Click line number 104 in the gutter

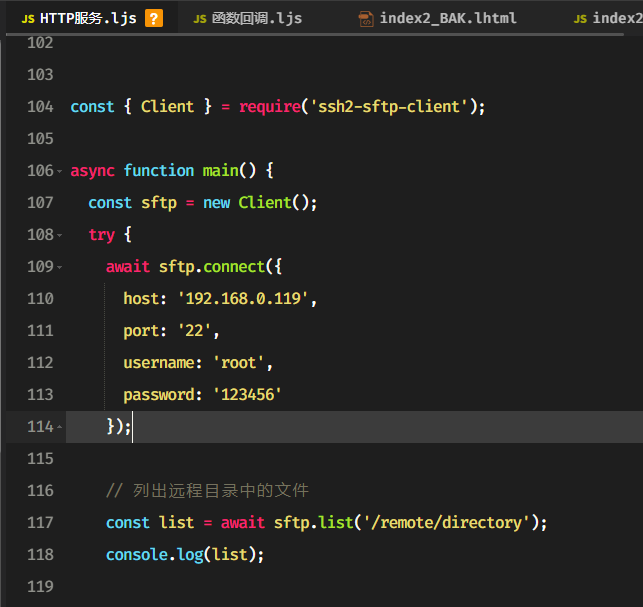click(40, 107)
